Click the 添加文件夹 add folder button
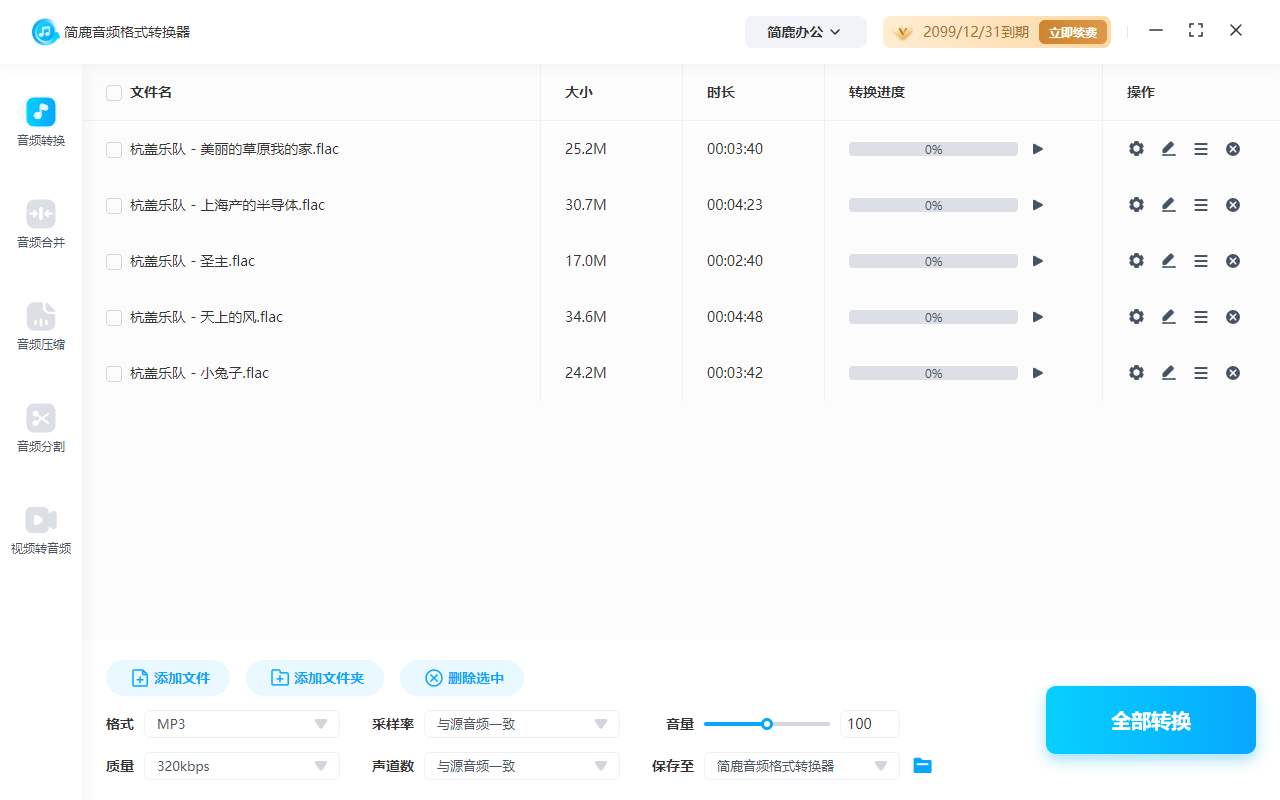 point(314,677)
